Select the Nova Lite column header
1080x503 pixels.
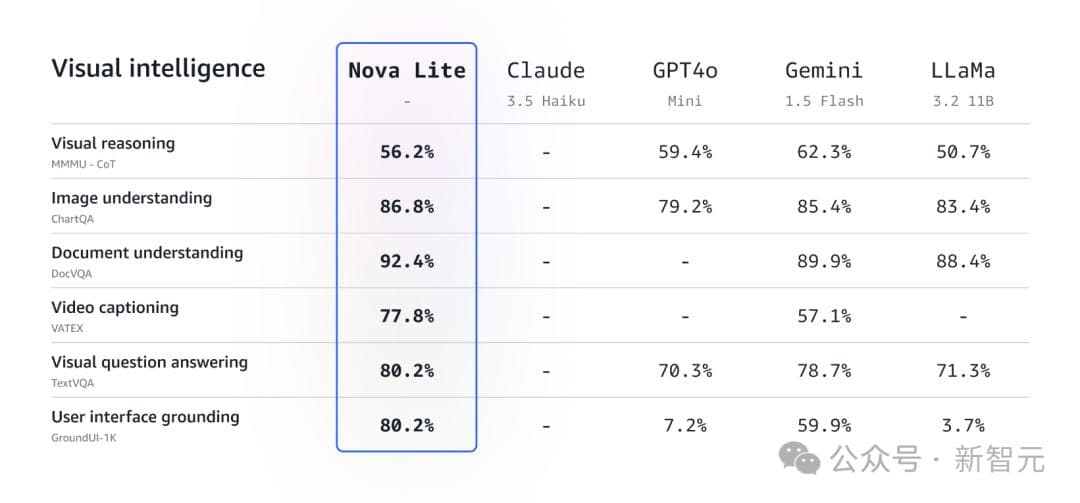tap(406, 71)
